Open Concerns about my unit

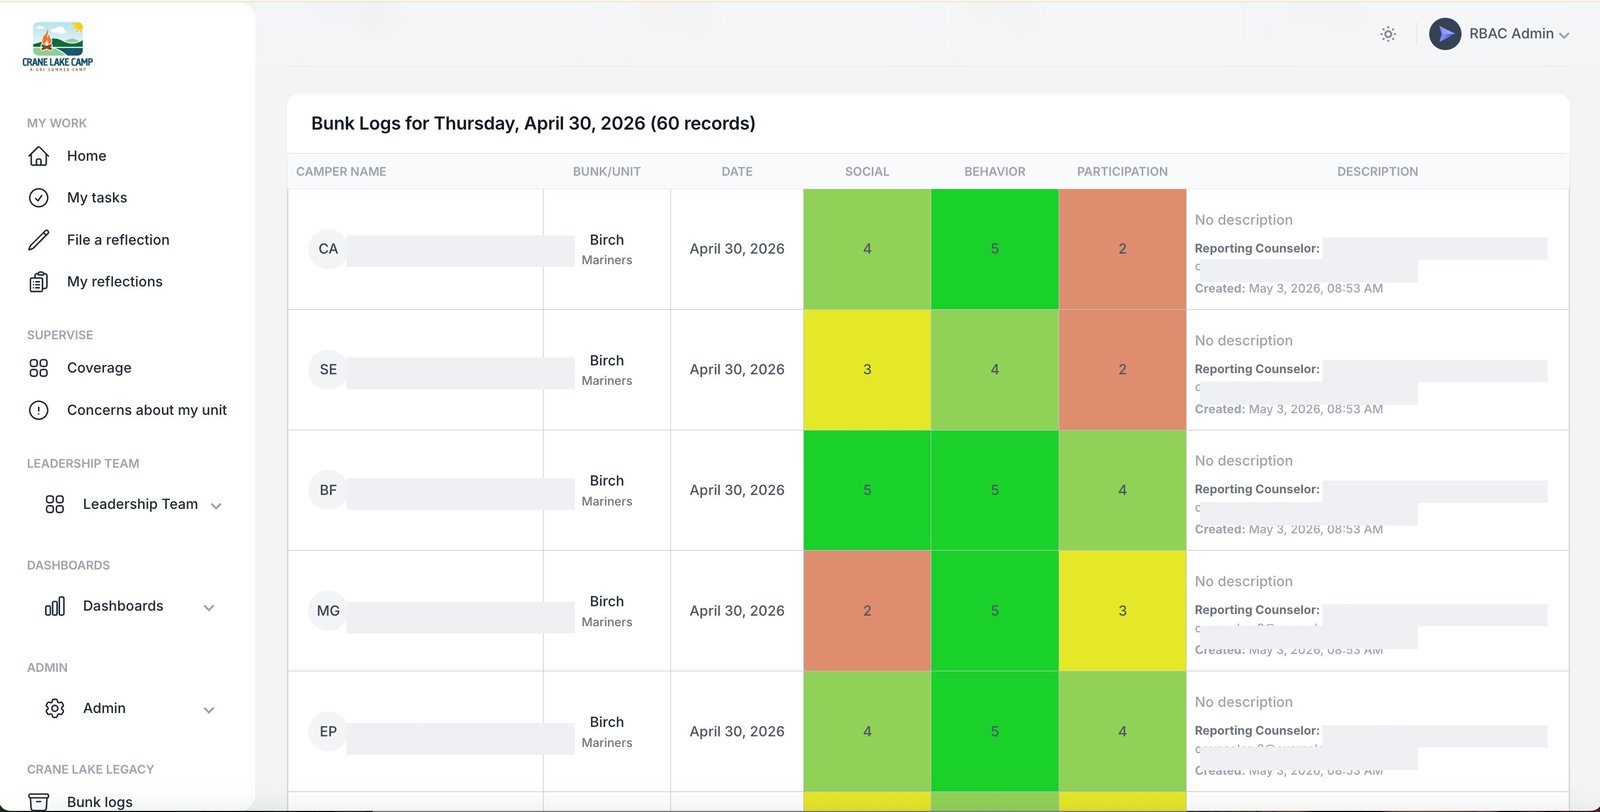(x=147, y=410)
